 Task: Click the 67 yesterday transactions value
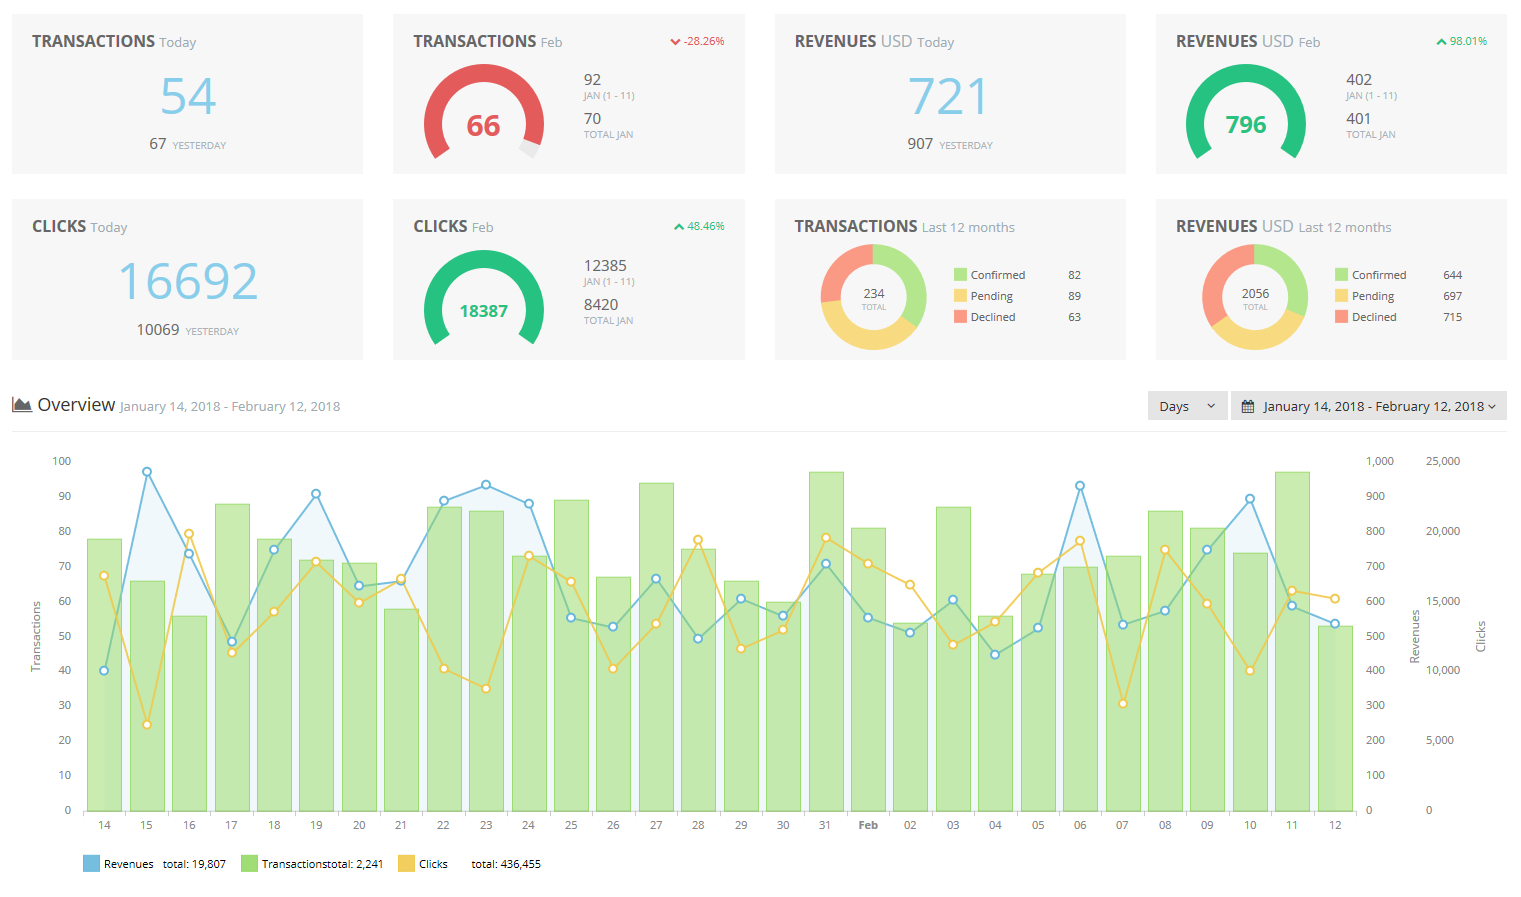coord(158,144)
